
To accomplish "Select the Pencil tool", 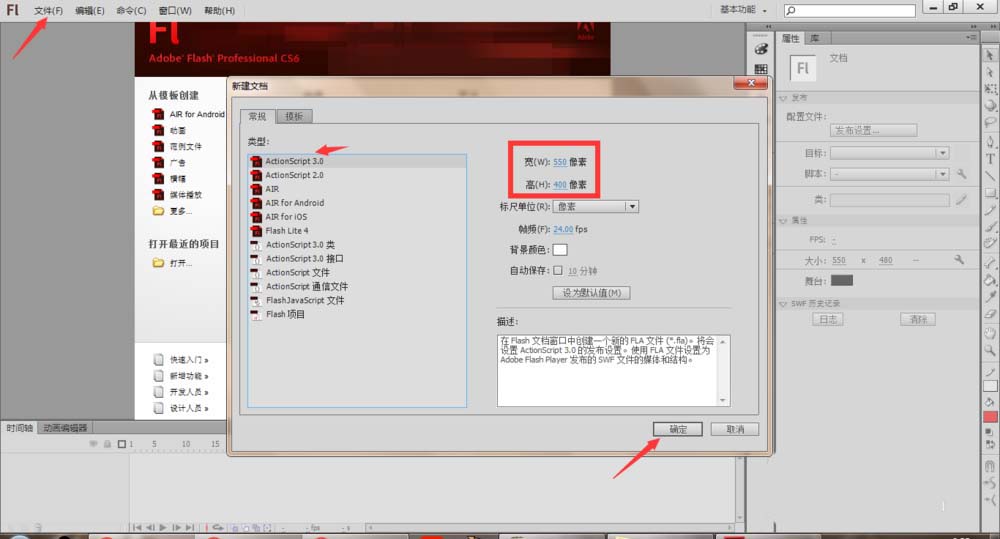I will tap(990, 210).
